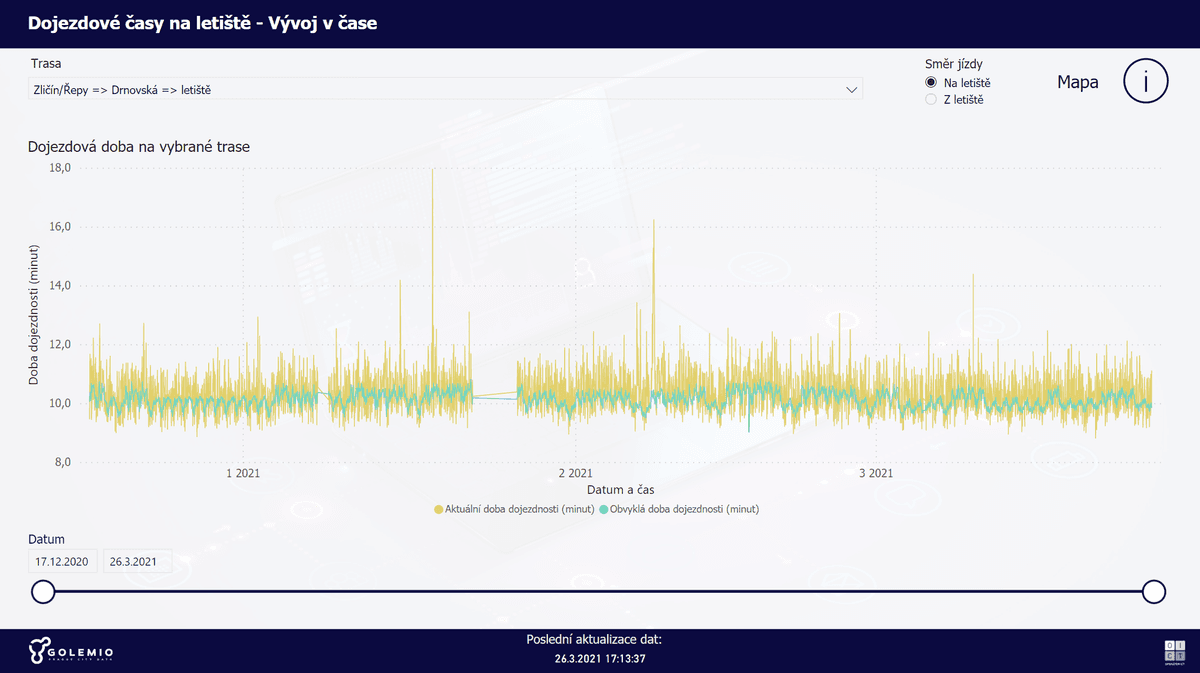Click the '2 2021' x-axis label
This screenshot has width=1200, height=673.
(575, 473)
